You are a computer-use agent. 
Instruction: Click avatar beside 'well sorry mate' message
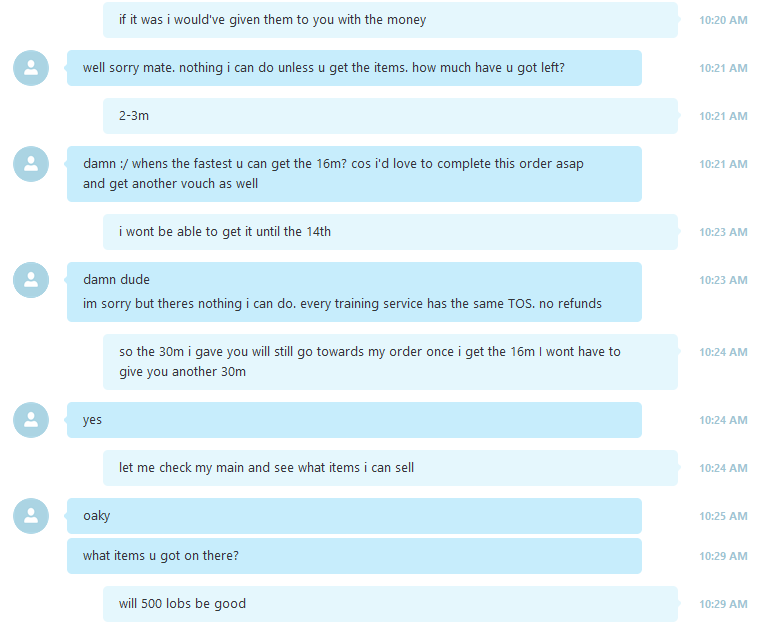(31, 68)
